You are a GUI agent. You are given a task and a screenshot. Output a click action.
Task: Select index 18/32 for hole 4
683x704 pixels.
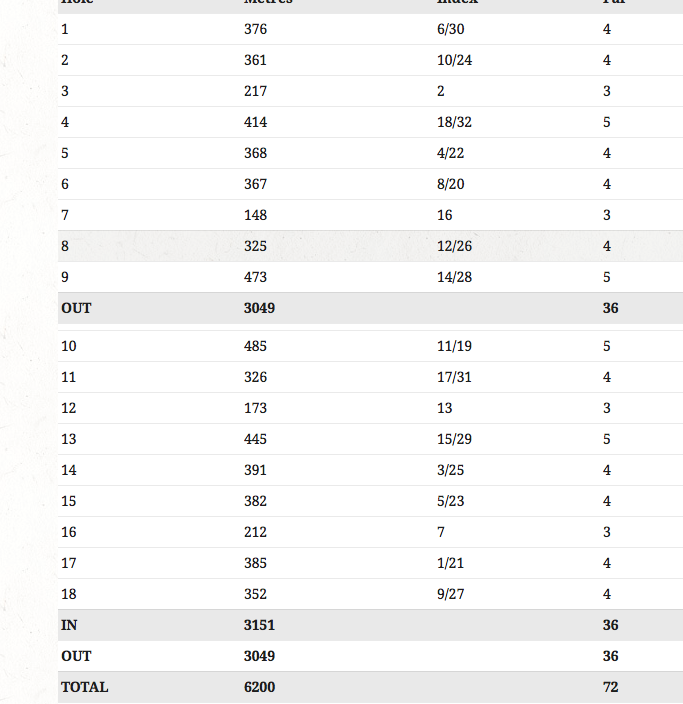point(454,122)
